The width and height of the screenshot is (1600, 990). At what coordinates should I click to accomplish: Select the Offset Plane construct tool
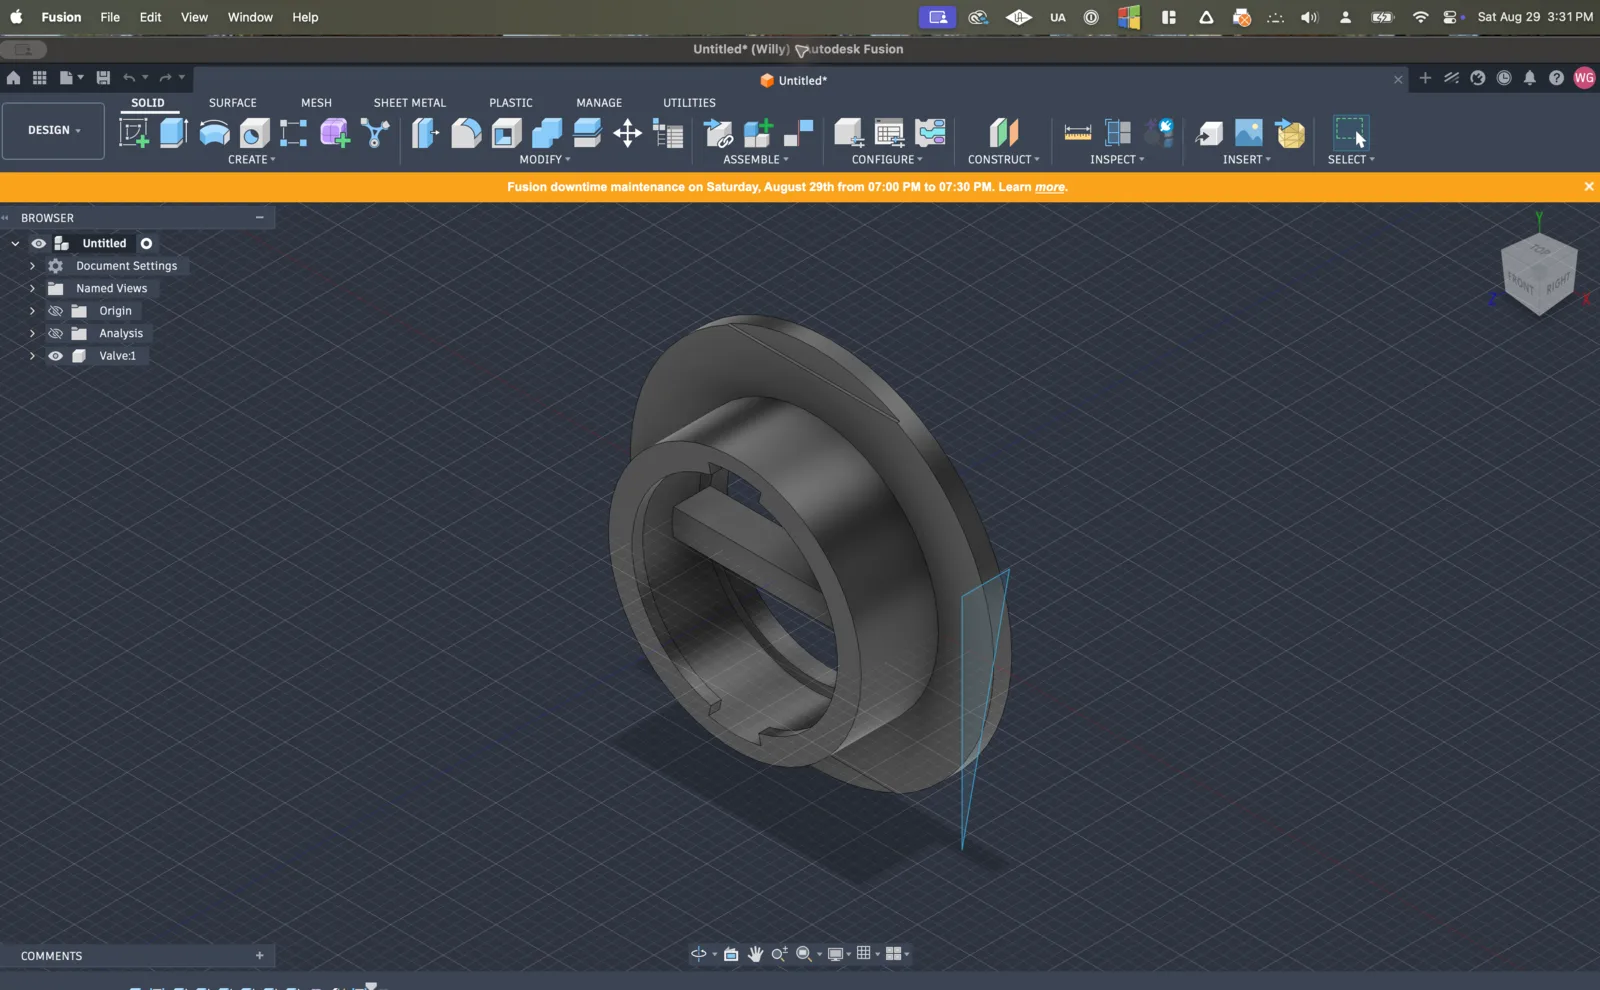[x=1003, y=132]
